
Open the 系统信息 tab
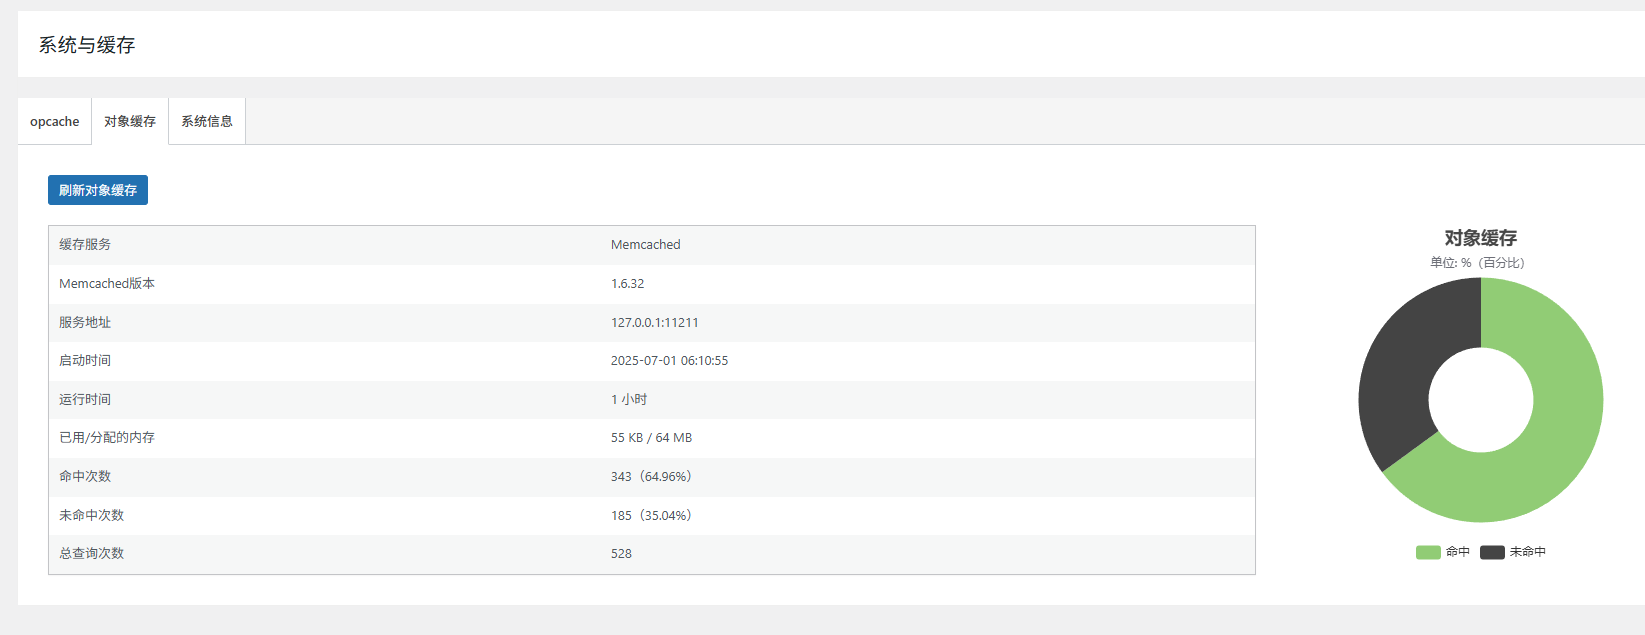[x=207, y=121]
